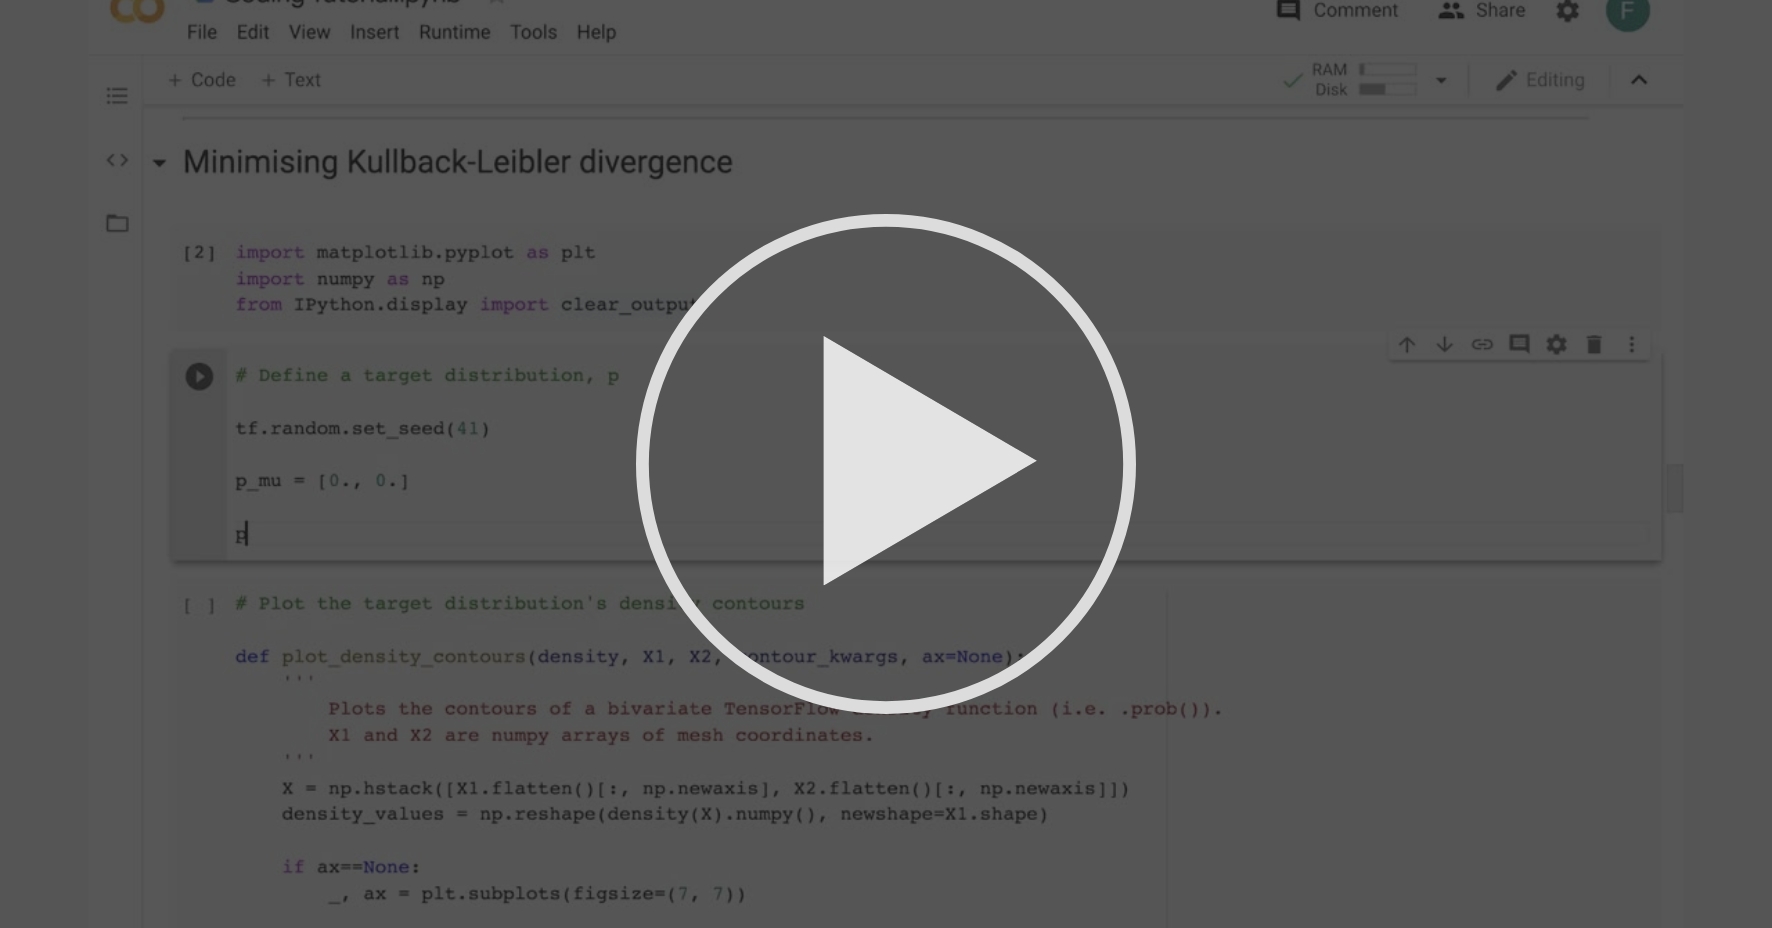1772x928 pixels.
Task: Open the Runtime menu
Action: coord(455,32)
